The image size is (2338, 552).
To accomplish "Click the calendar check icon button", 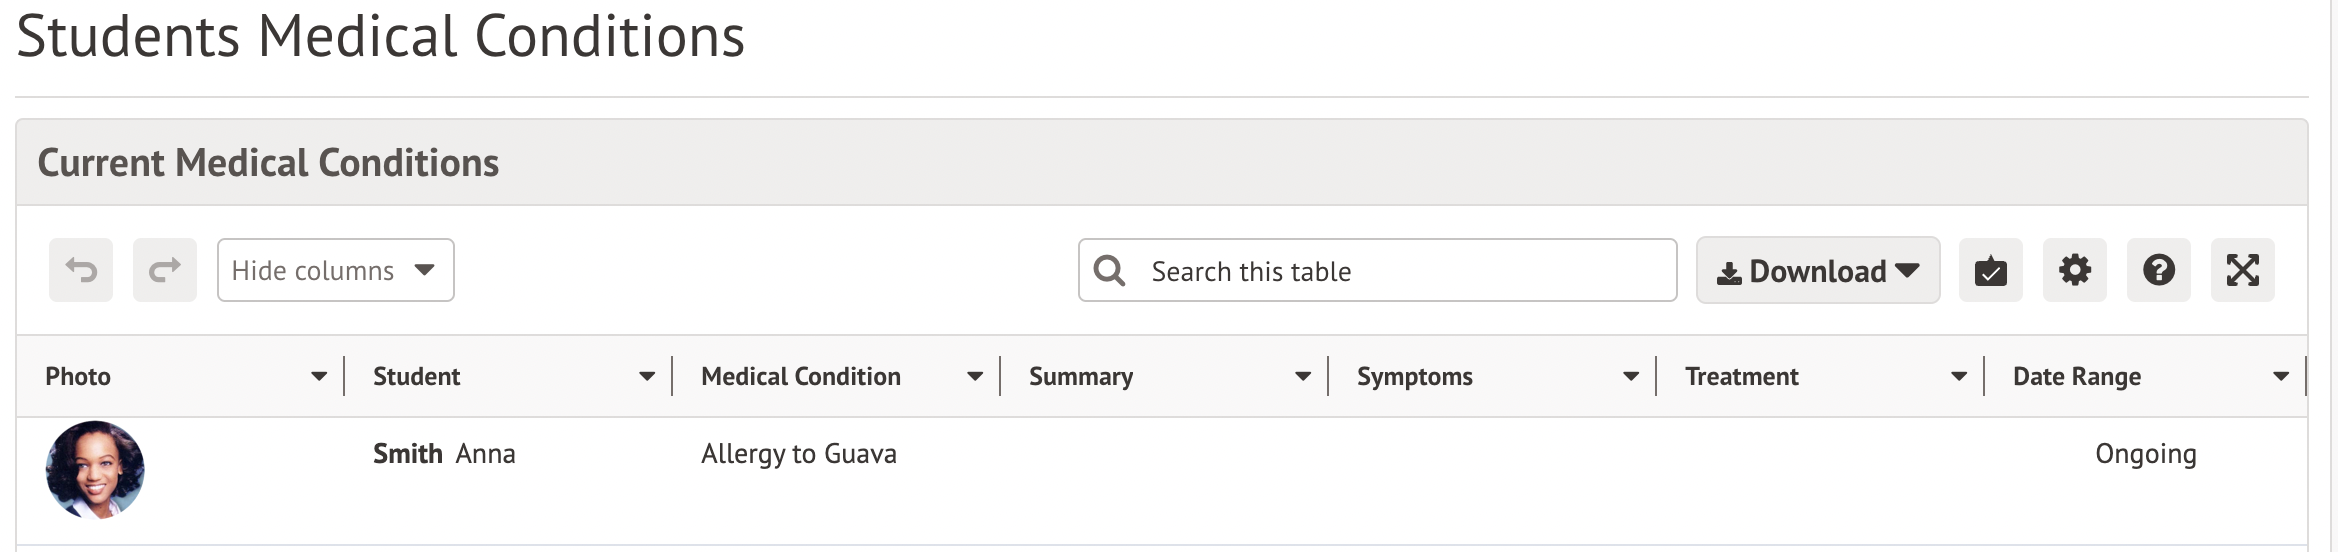I will [1990, 270].
